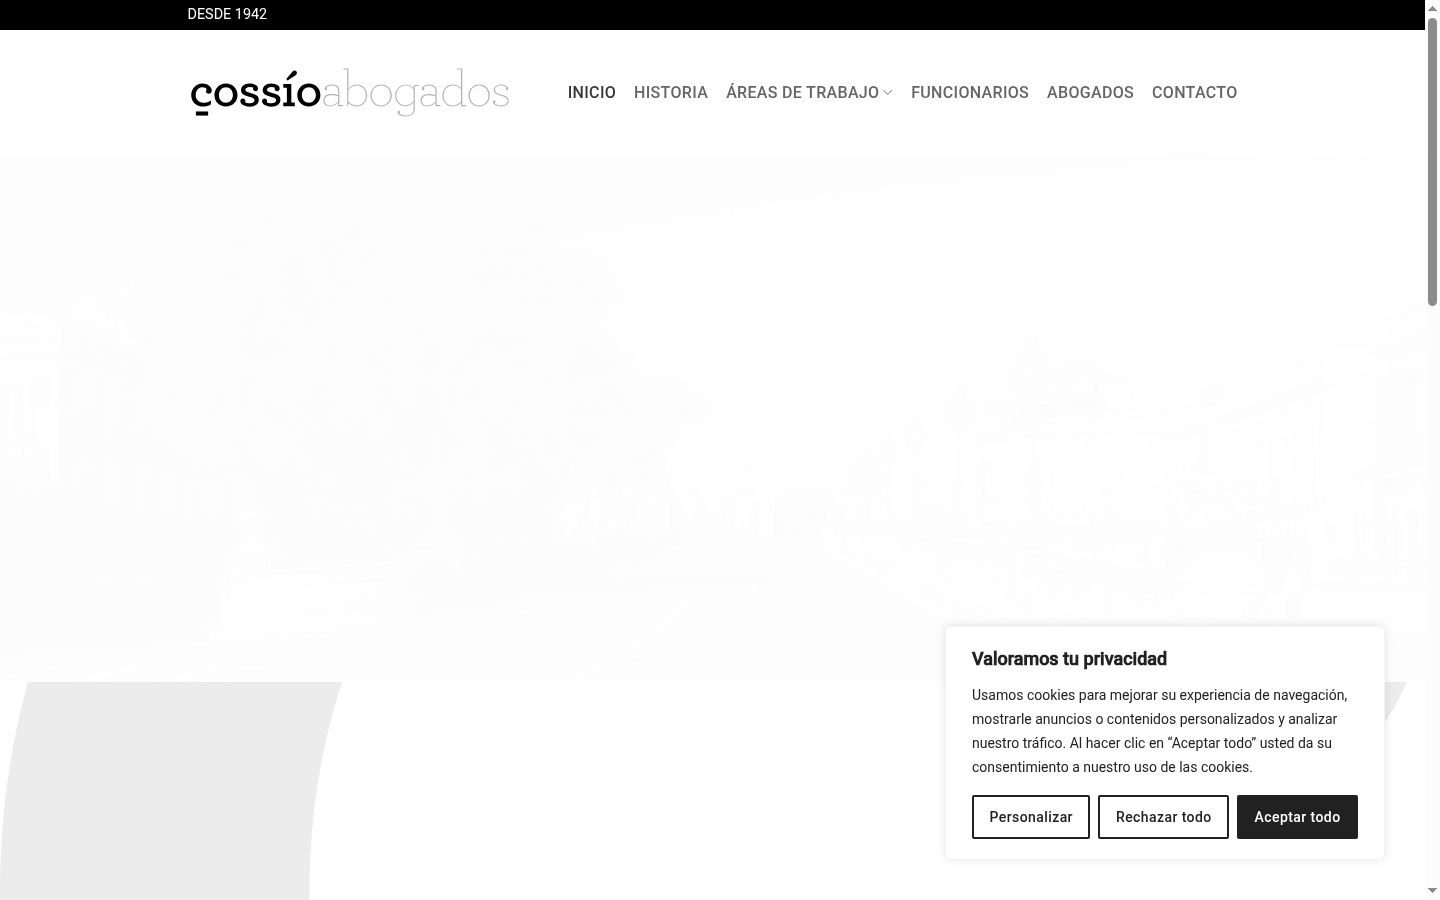Click the scroll up arrow of the page scrollbar
The image size is (1440, 900).
click(1432, 8)
